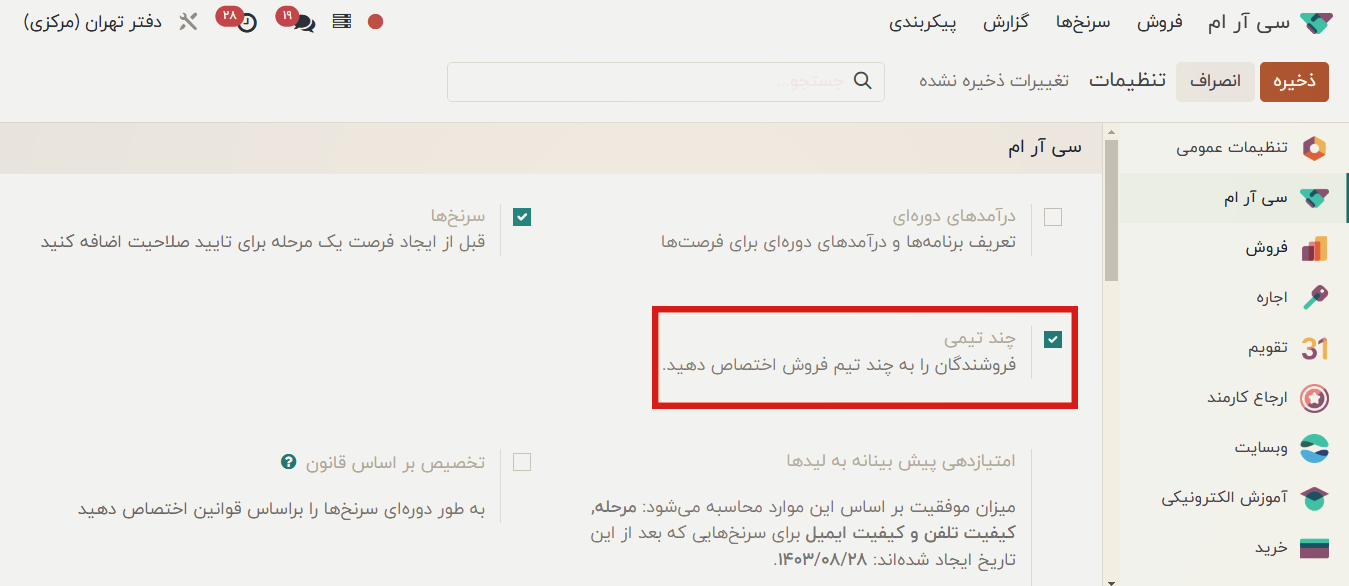Enable درآمدهای دوره‌ای option
This screenshot has width=1349, height=586.
1053,215
